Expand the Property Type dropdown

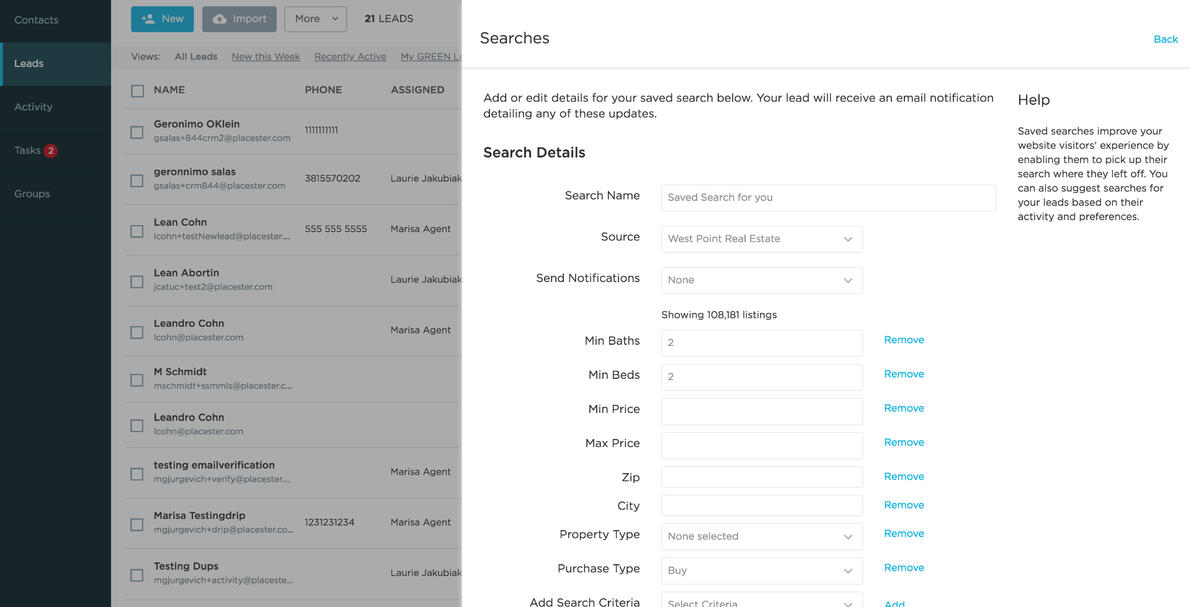[x=761, y=537]
